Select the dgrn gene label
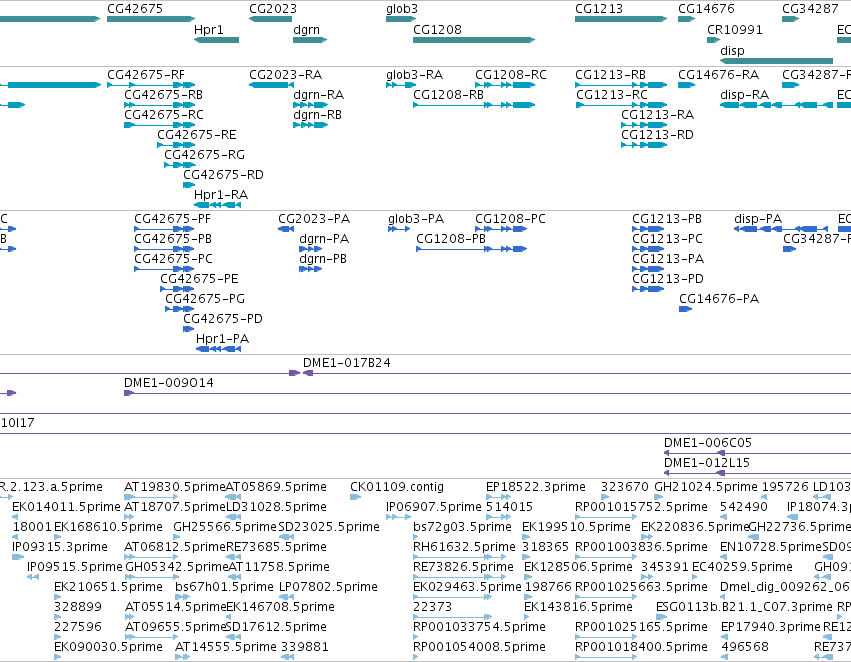Screen dimensions: 851x662 tap(307, 30)
